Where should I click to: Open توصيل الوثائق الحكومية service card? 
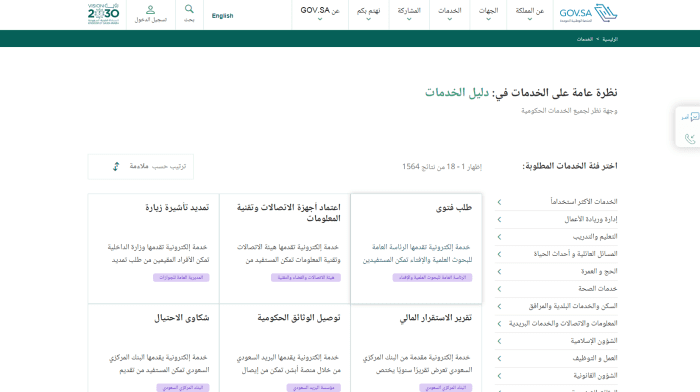[285, 348]
